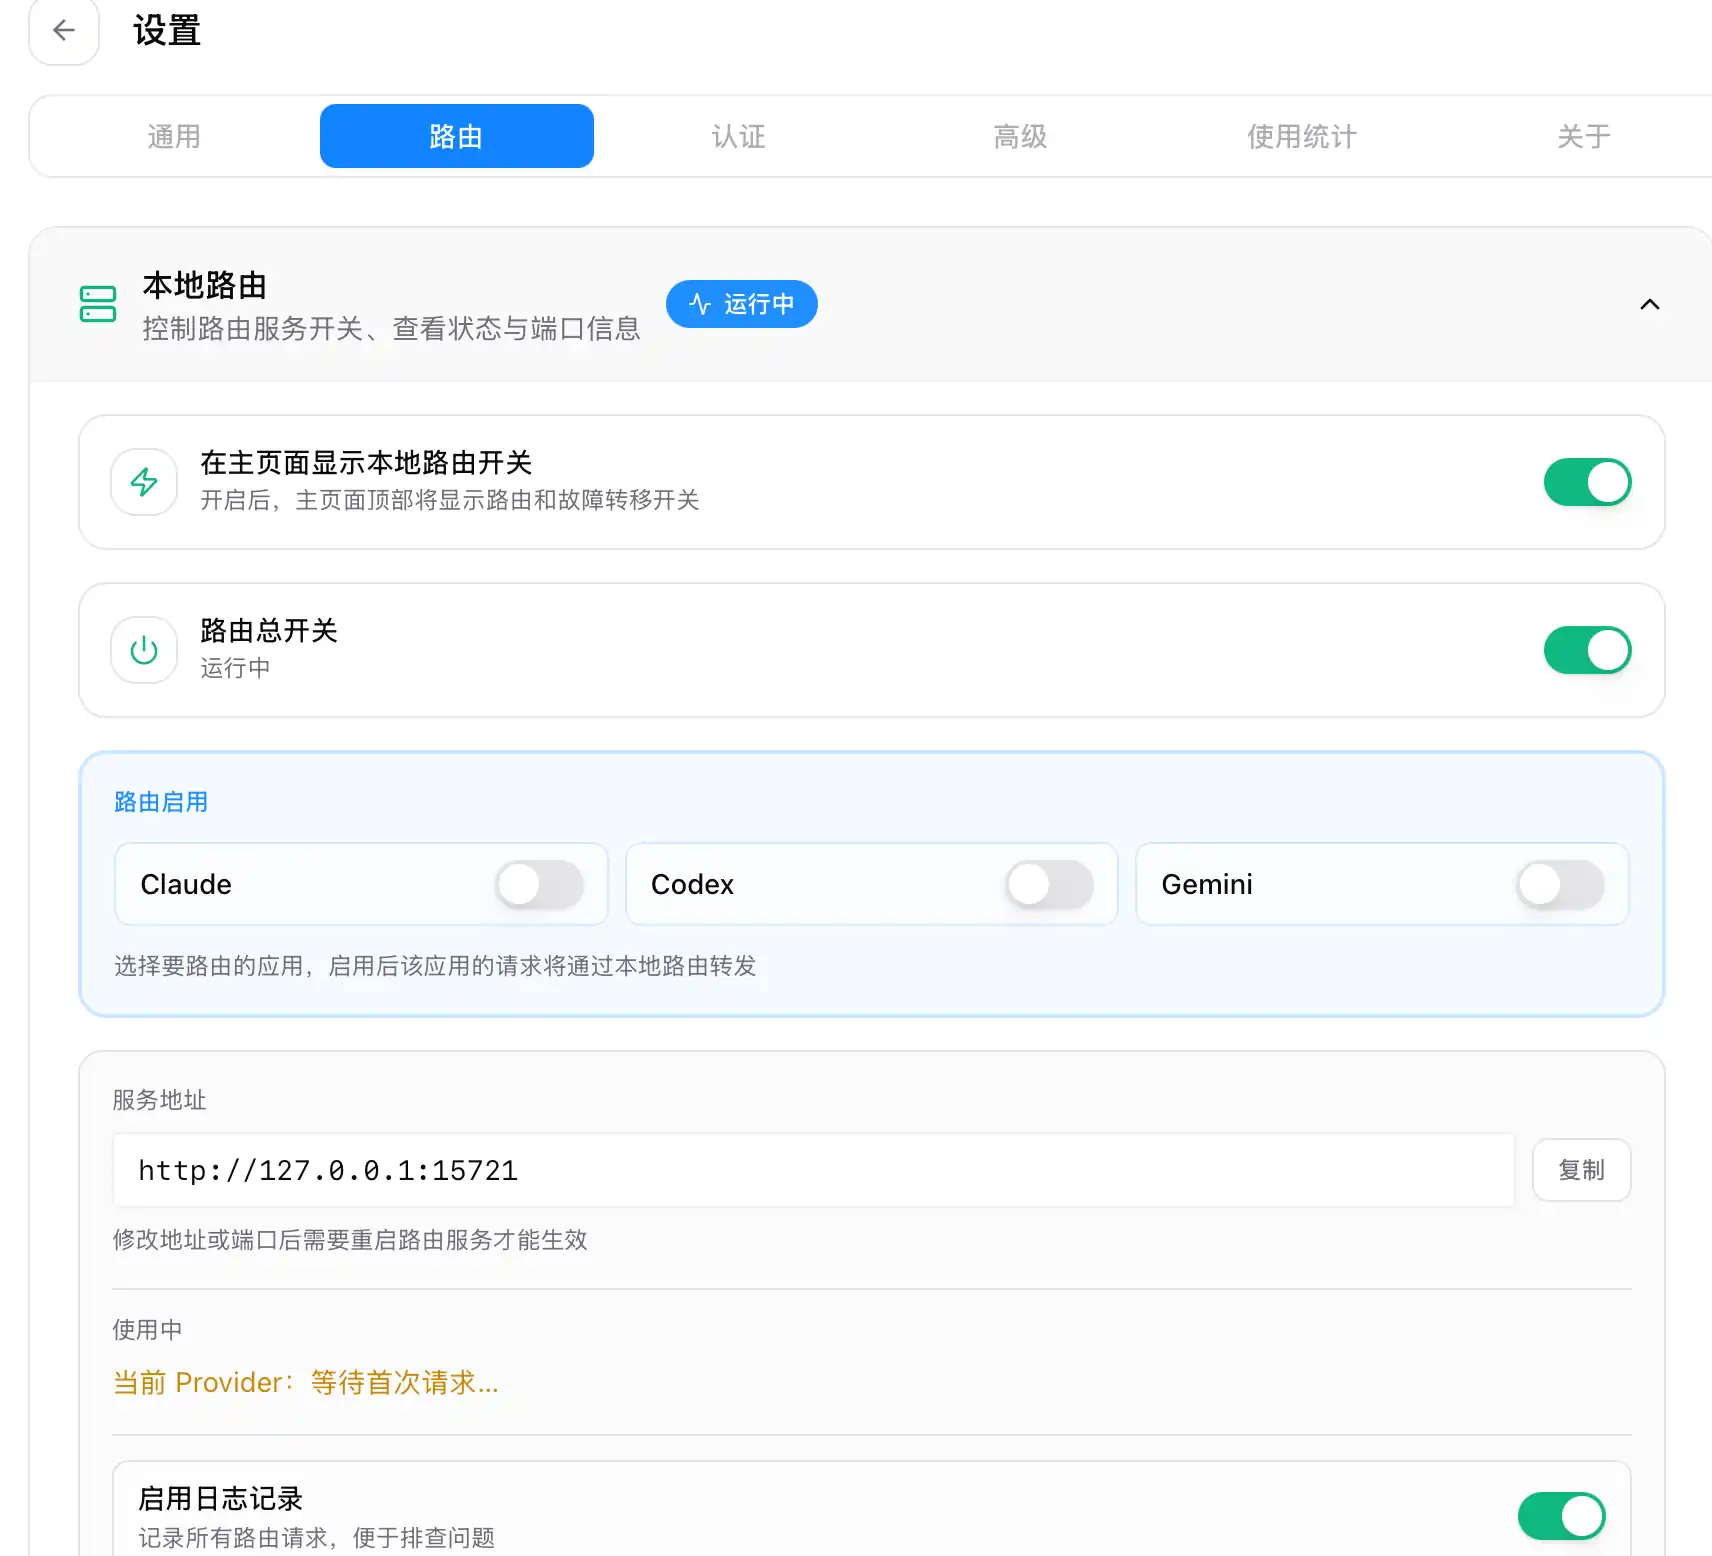
Task: Click the 本地路由 heading
Action: [205, 286]
